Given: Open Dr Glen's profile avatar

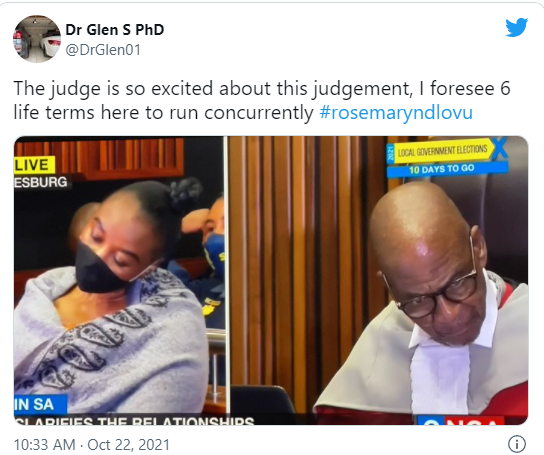Looking at the screenshot, I should pos(37,39).
